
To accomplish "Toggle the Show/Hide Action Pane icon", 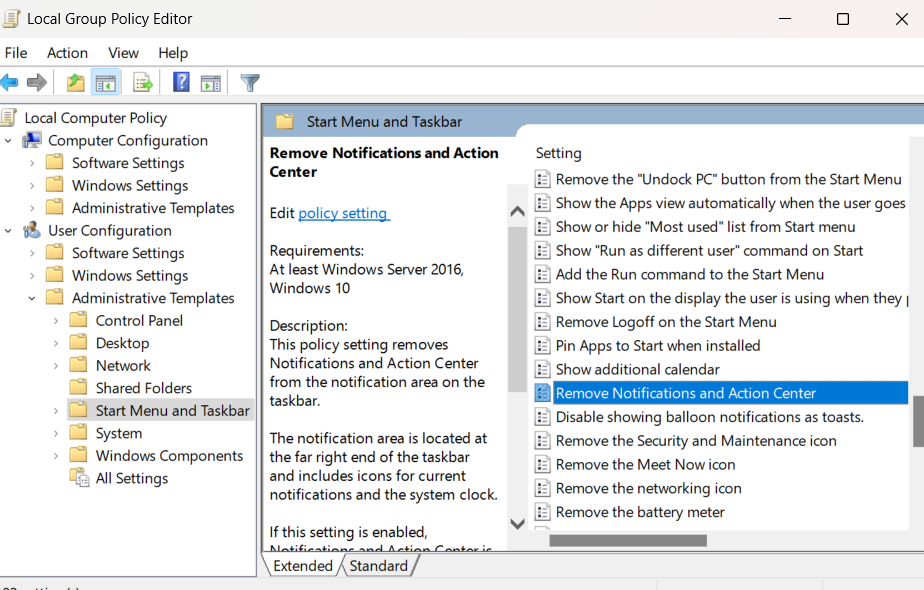I will [x=210, y=83].
